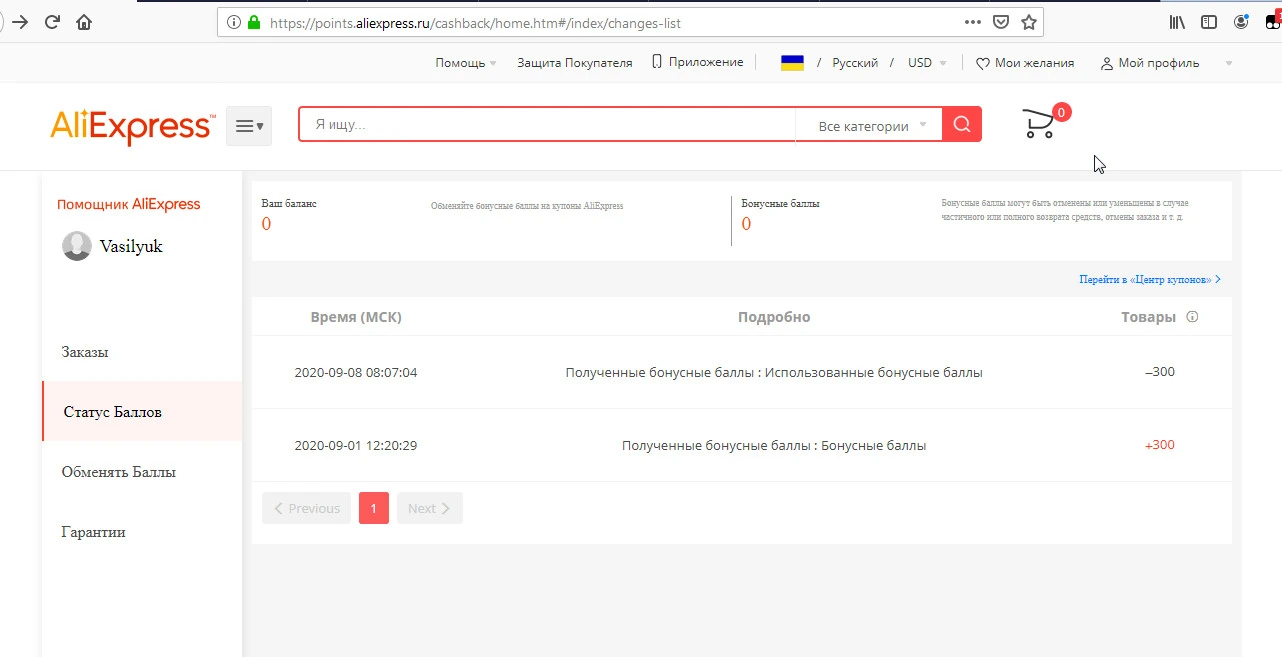
Task: Expand the Помощь dropdown
Action: point(466,63)
